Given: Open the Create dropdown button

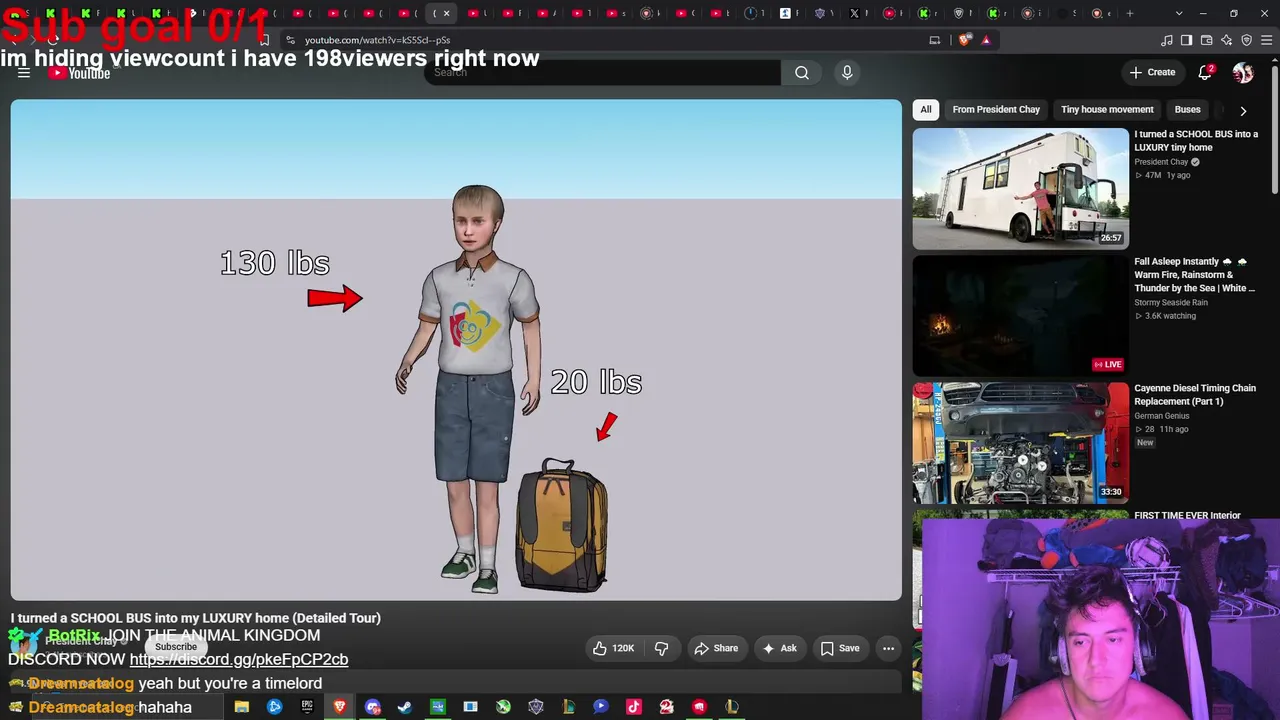Looking at the screenshot, I should 1152,72.
